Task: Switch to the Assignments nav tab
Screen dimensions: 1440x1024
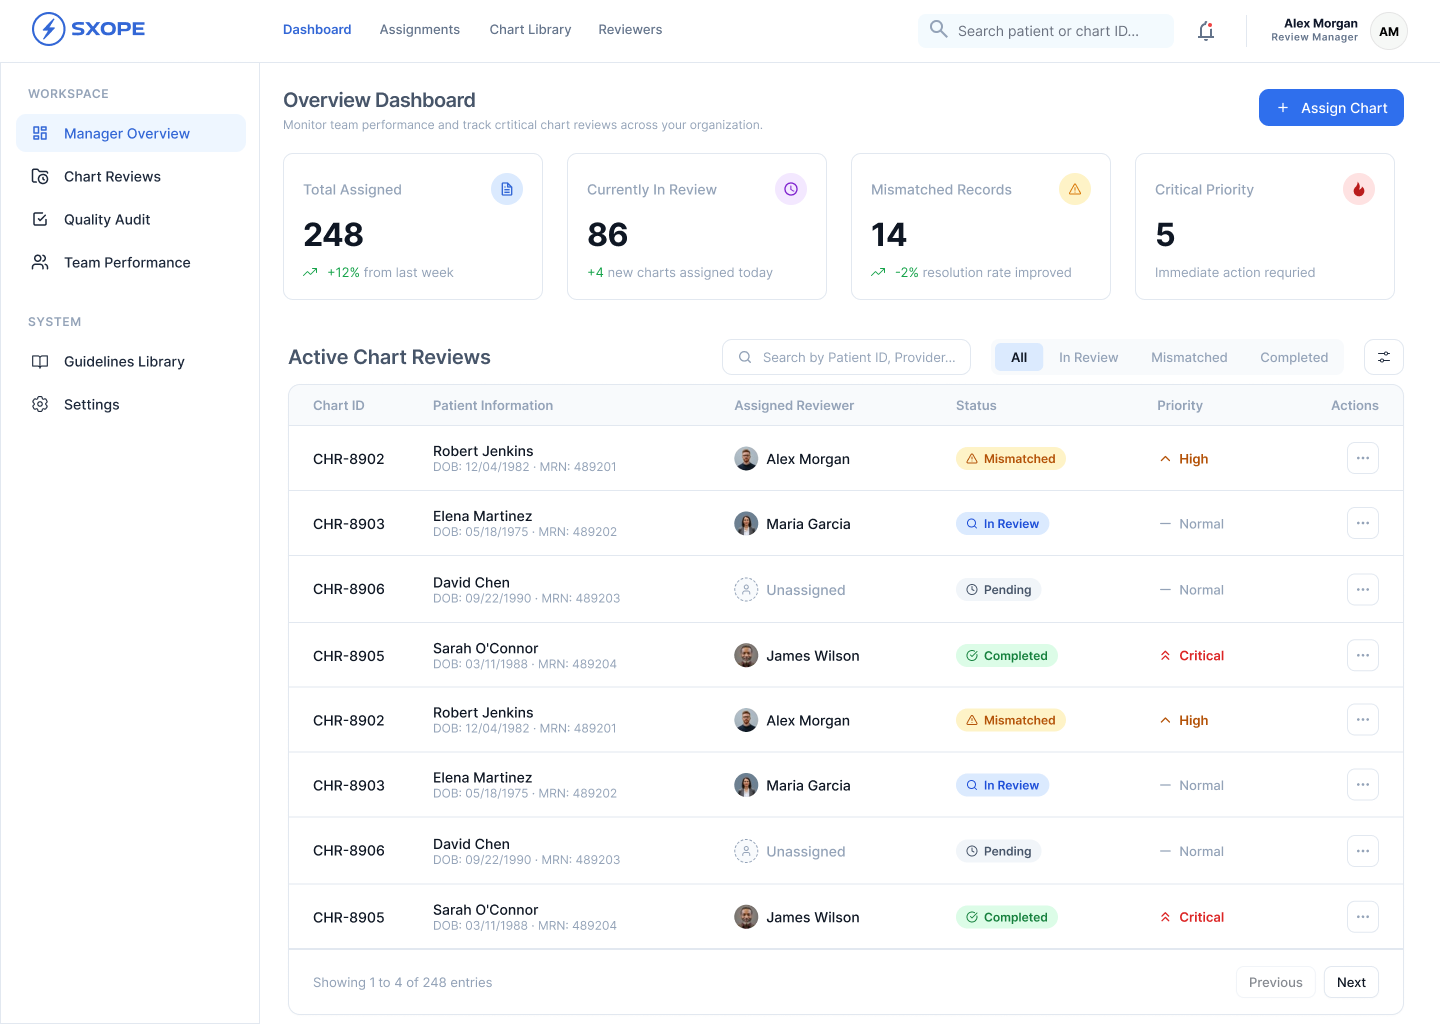Action: 420,30
